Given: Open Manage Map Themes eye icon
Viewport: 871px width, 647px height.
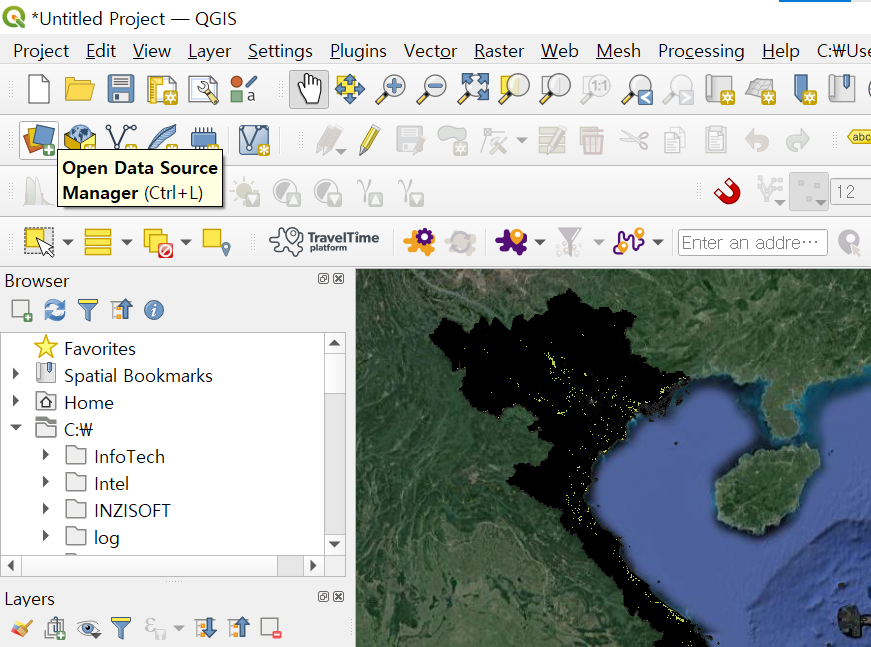Looking at the screenshot, I should click(x=88, y=629).
